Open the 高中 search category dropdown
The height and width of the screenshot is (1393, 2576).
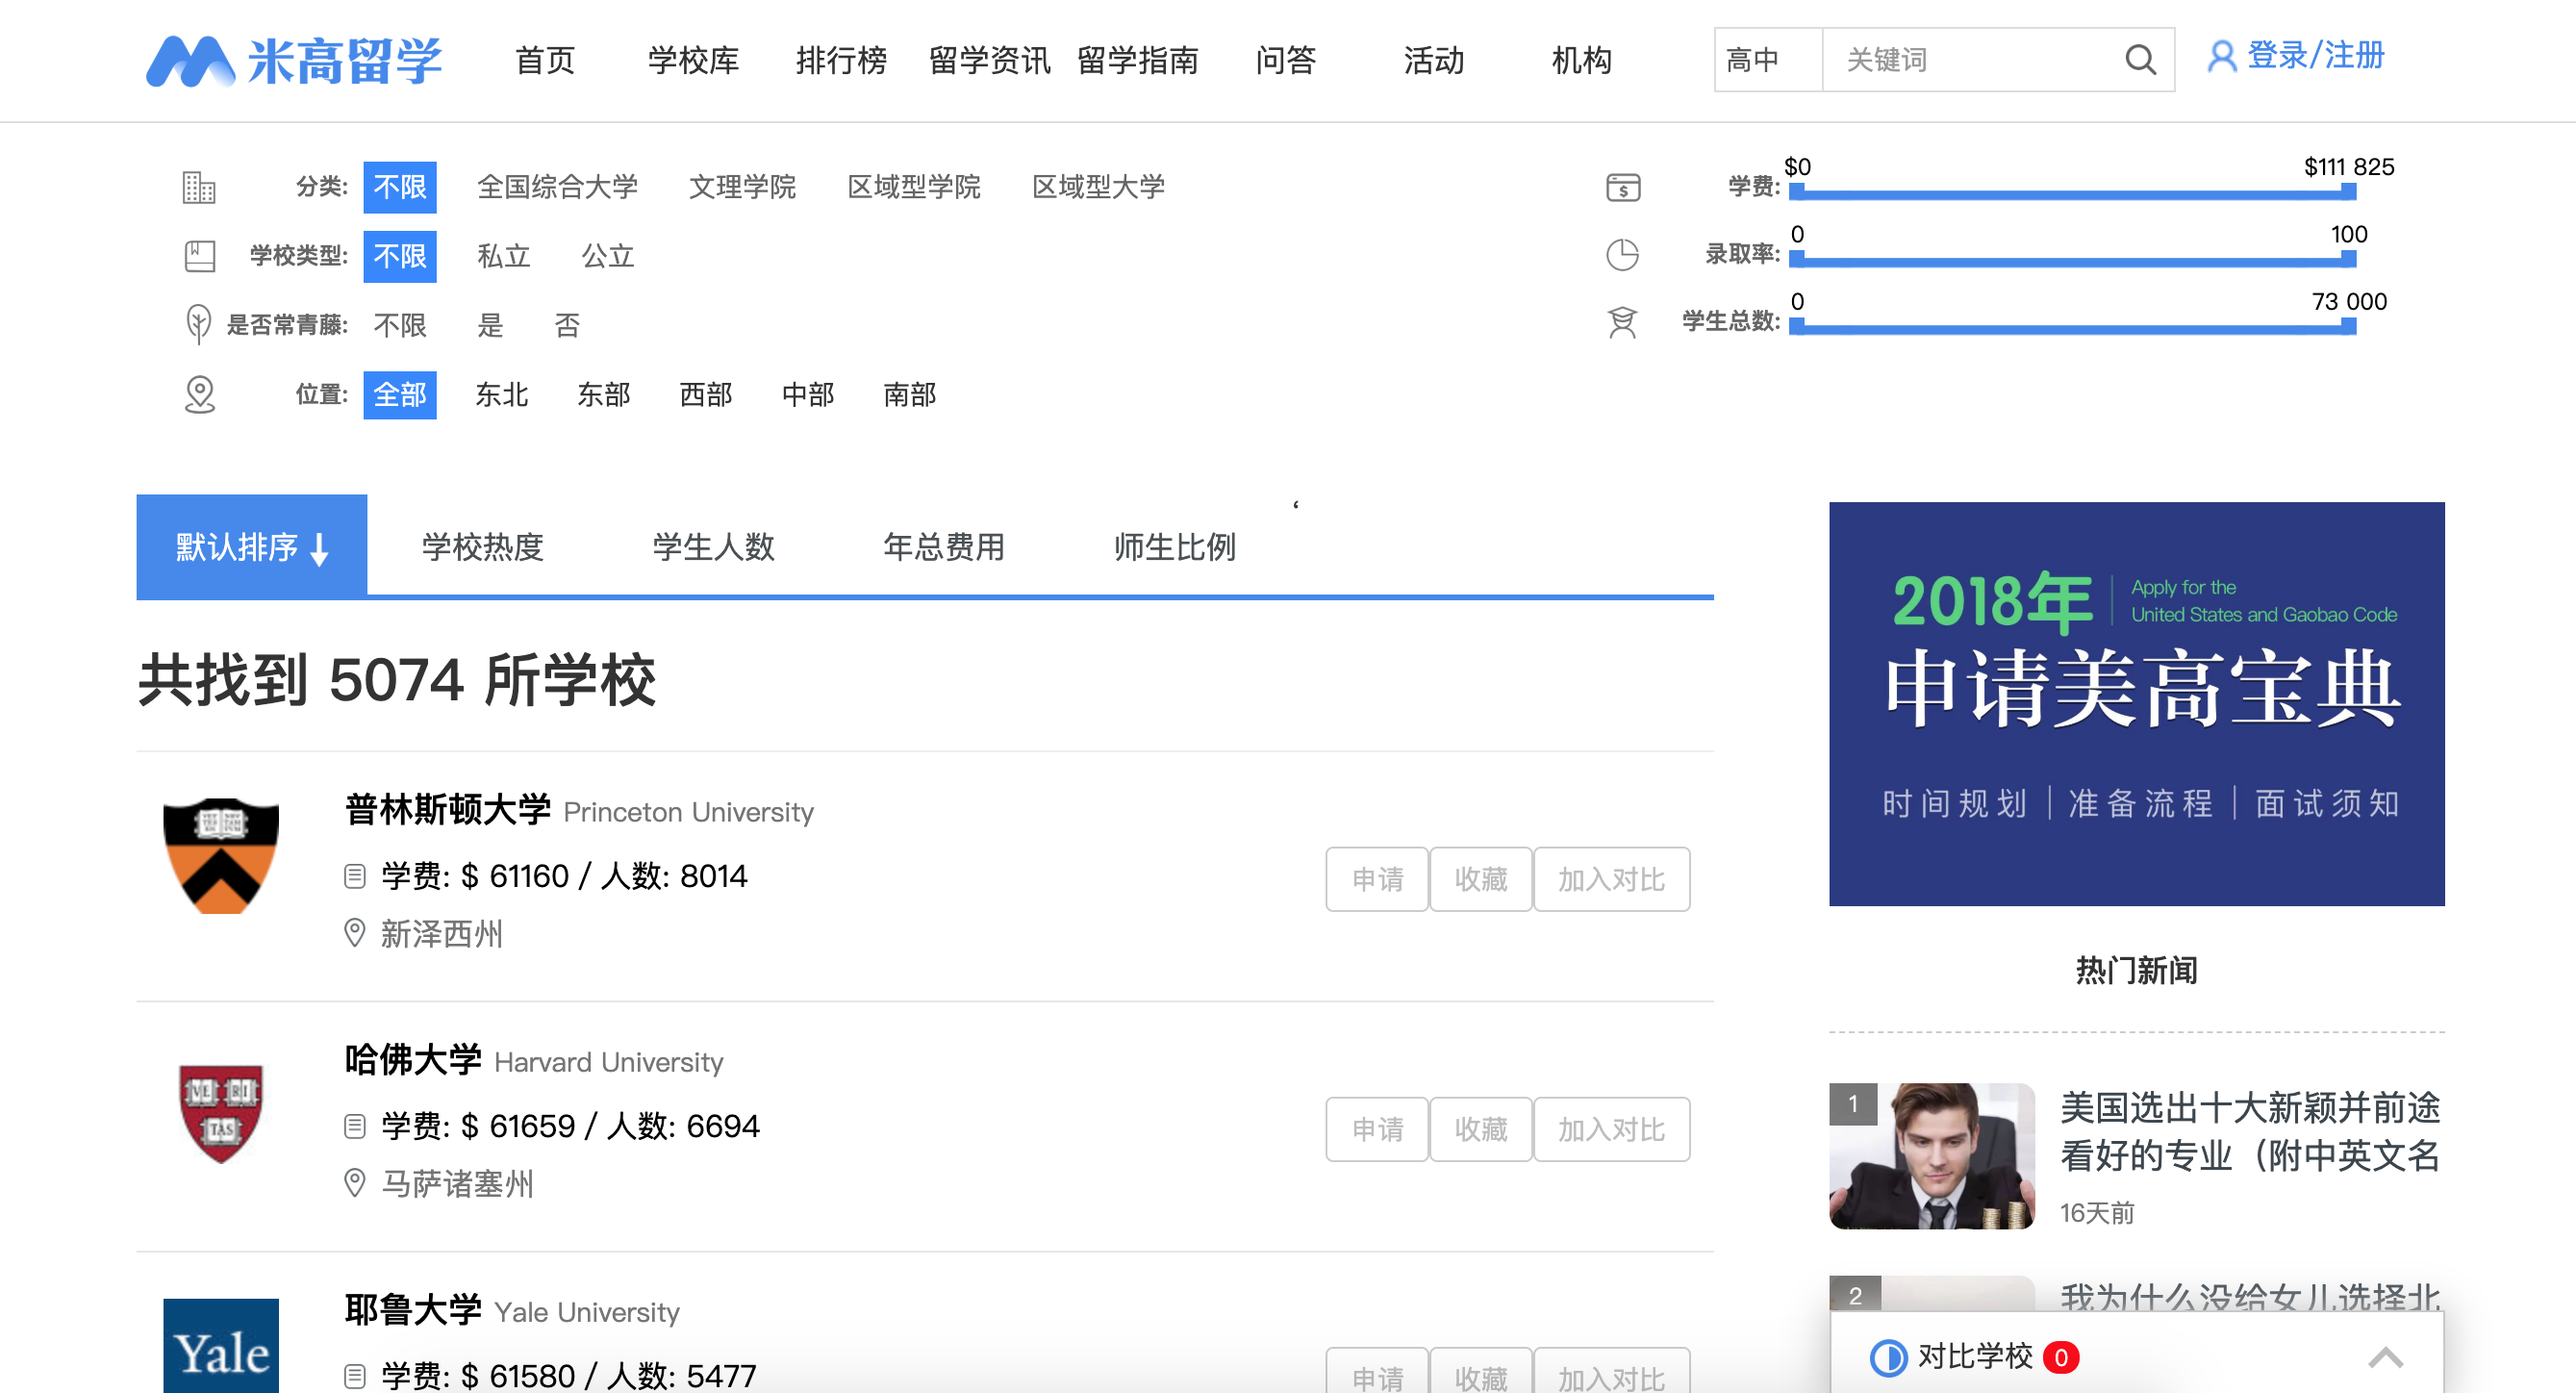(1768, 60)
